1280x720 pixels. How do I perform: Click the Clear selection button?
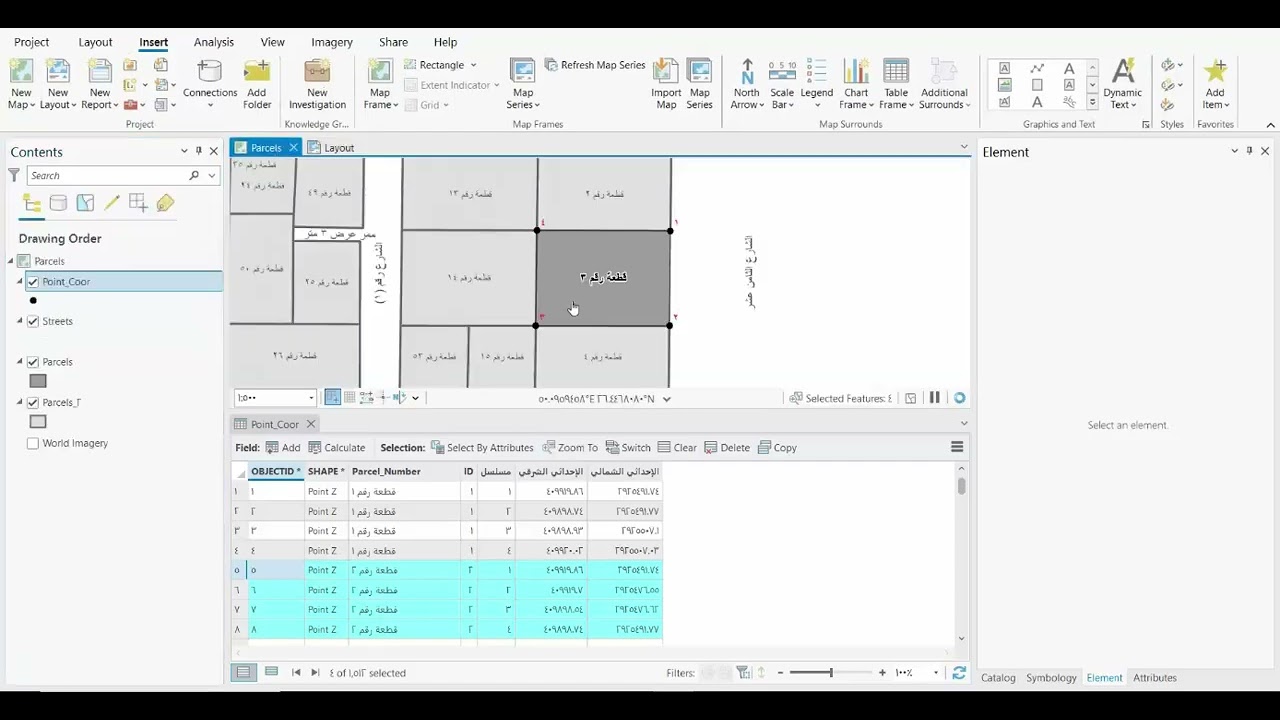[x=677, y=448]
